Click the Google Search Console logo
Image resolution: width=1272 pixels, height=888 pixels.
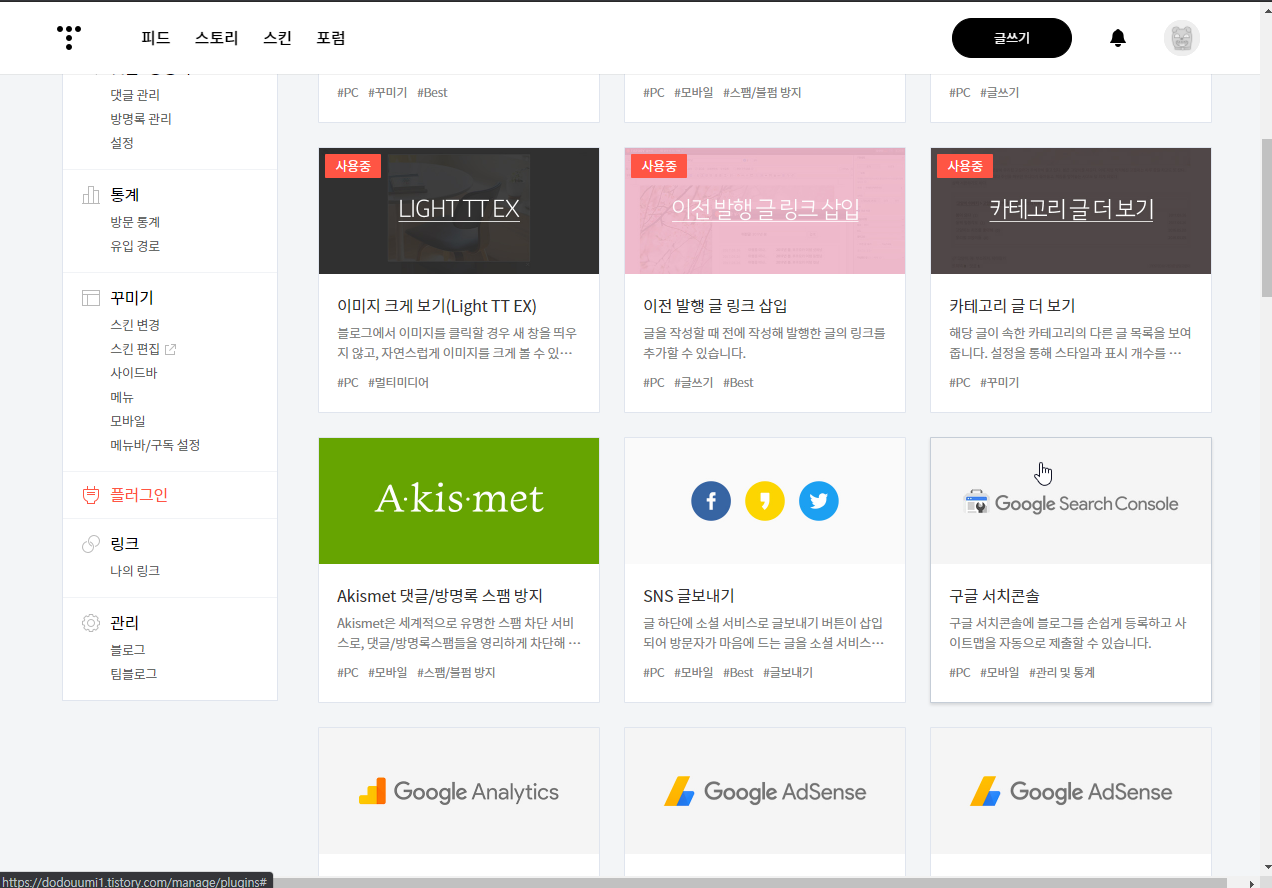point(1071,503)
